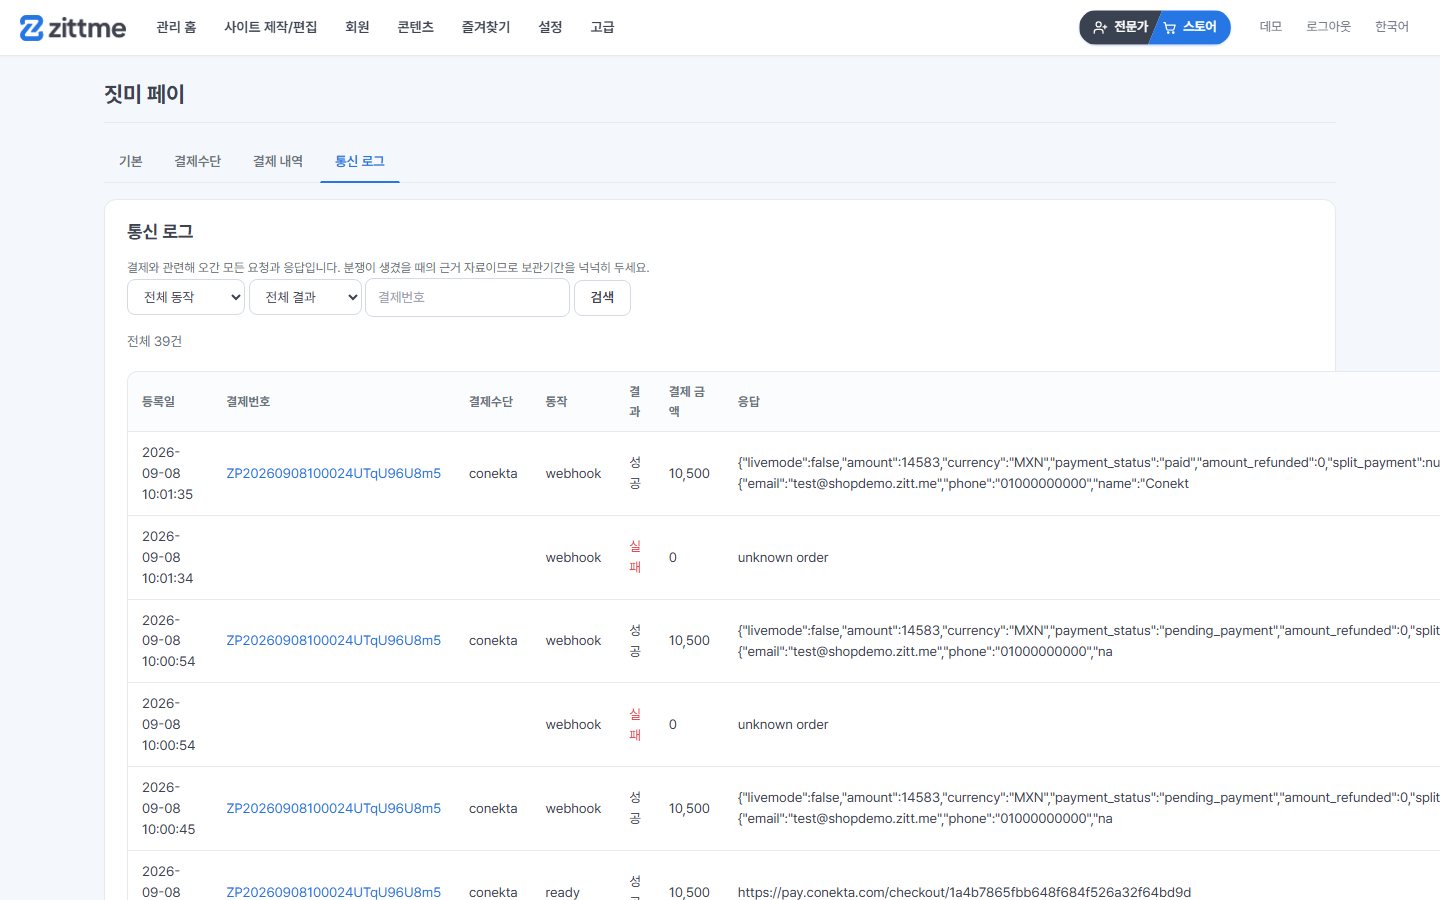
Task: Switch to the 기본 tab
Action: (x=131, y=161)
